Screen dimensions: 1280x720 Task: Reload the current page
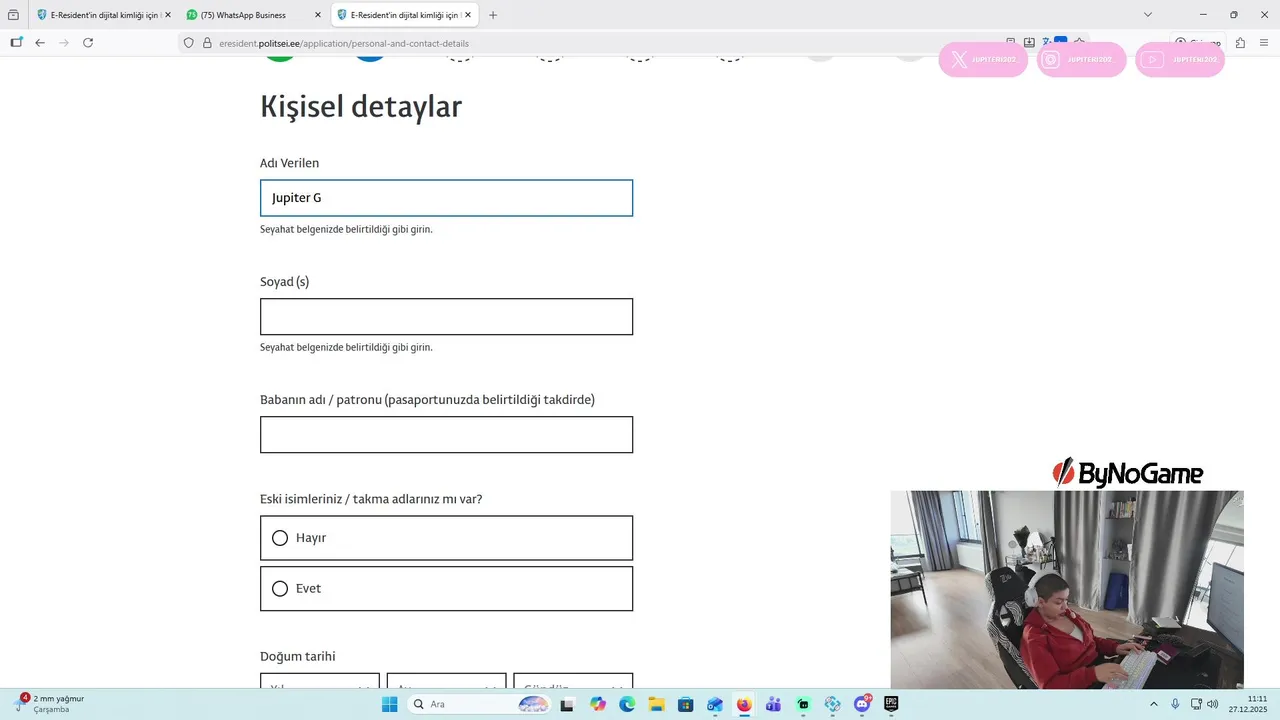click(x=88, y=43)
